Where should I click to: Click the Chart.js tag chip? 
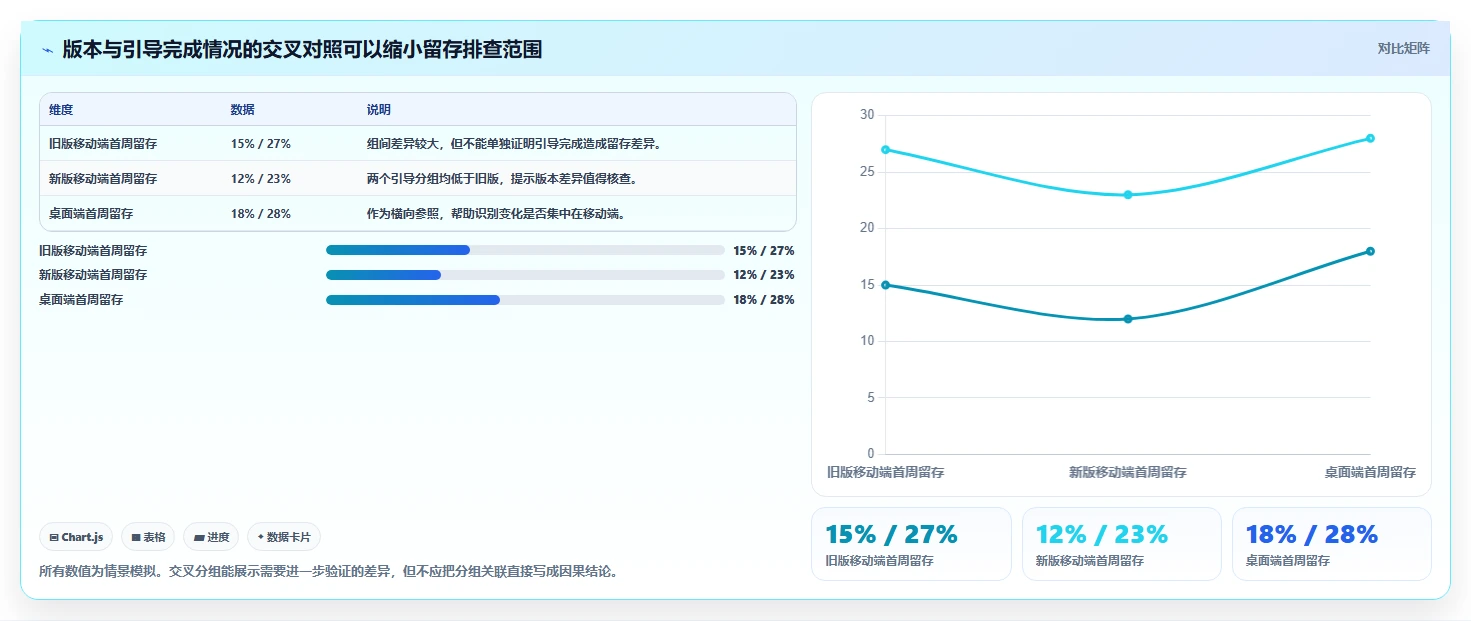[77, 537]
